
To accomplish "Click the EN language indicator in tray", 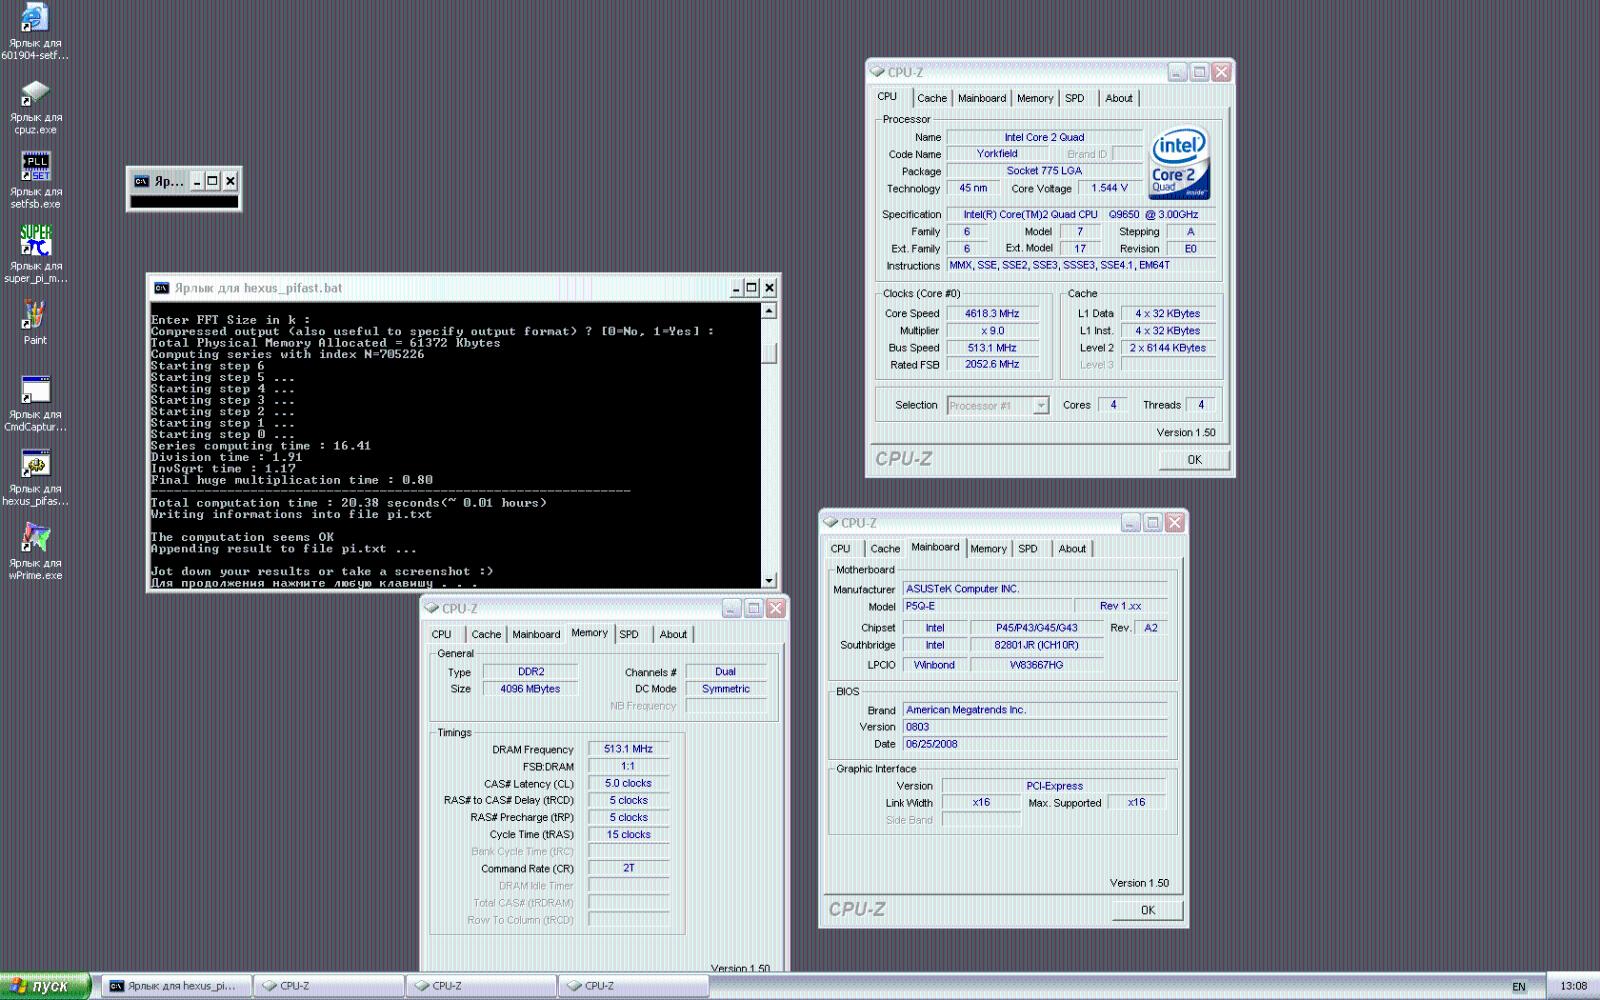I will (1519, 987).
